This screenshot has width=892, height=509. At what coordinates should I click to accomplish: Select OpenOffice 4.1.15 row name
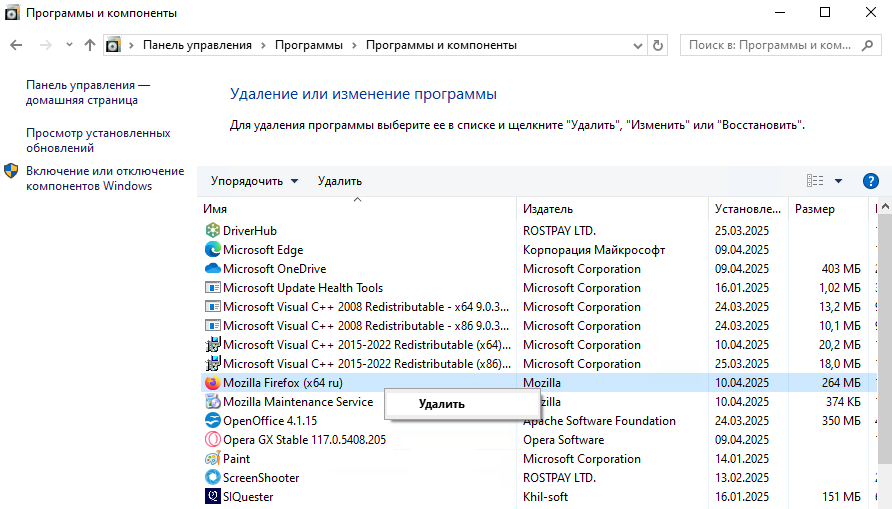(270, 421)
